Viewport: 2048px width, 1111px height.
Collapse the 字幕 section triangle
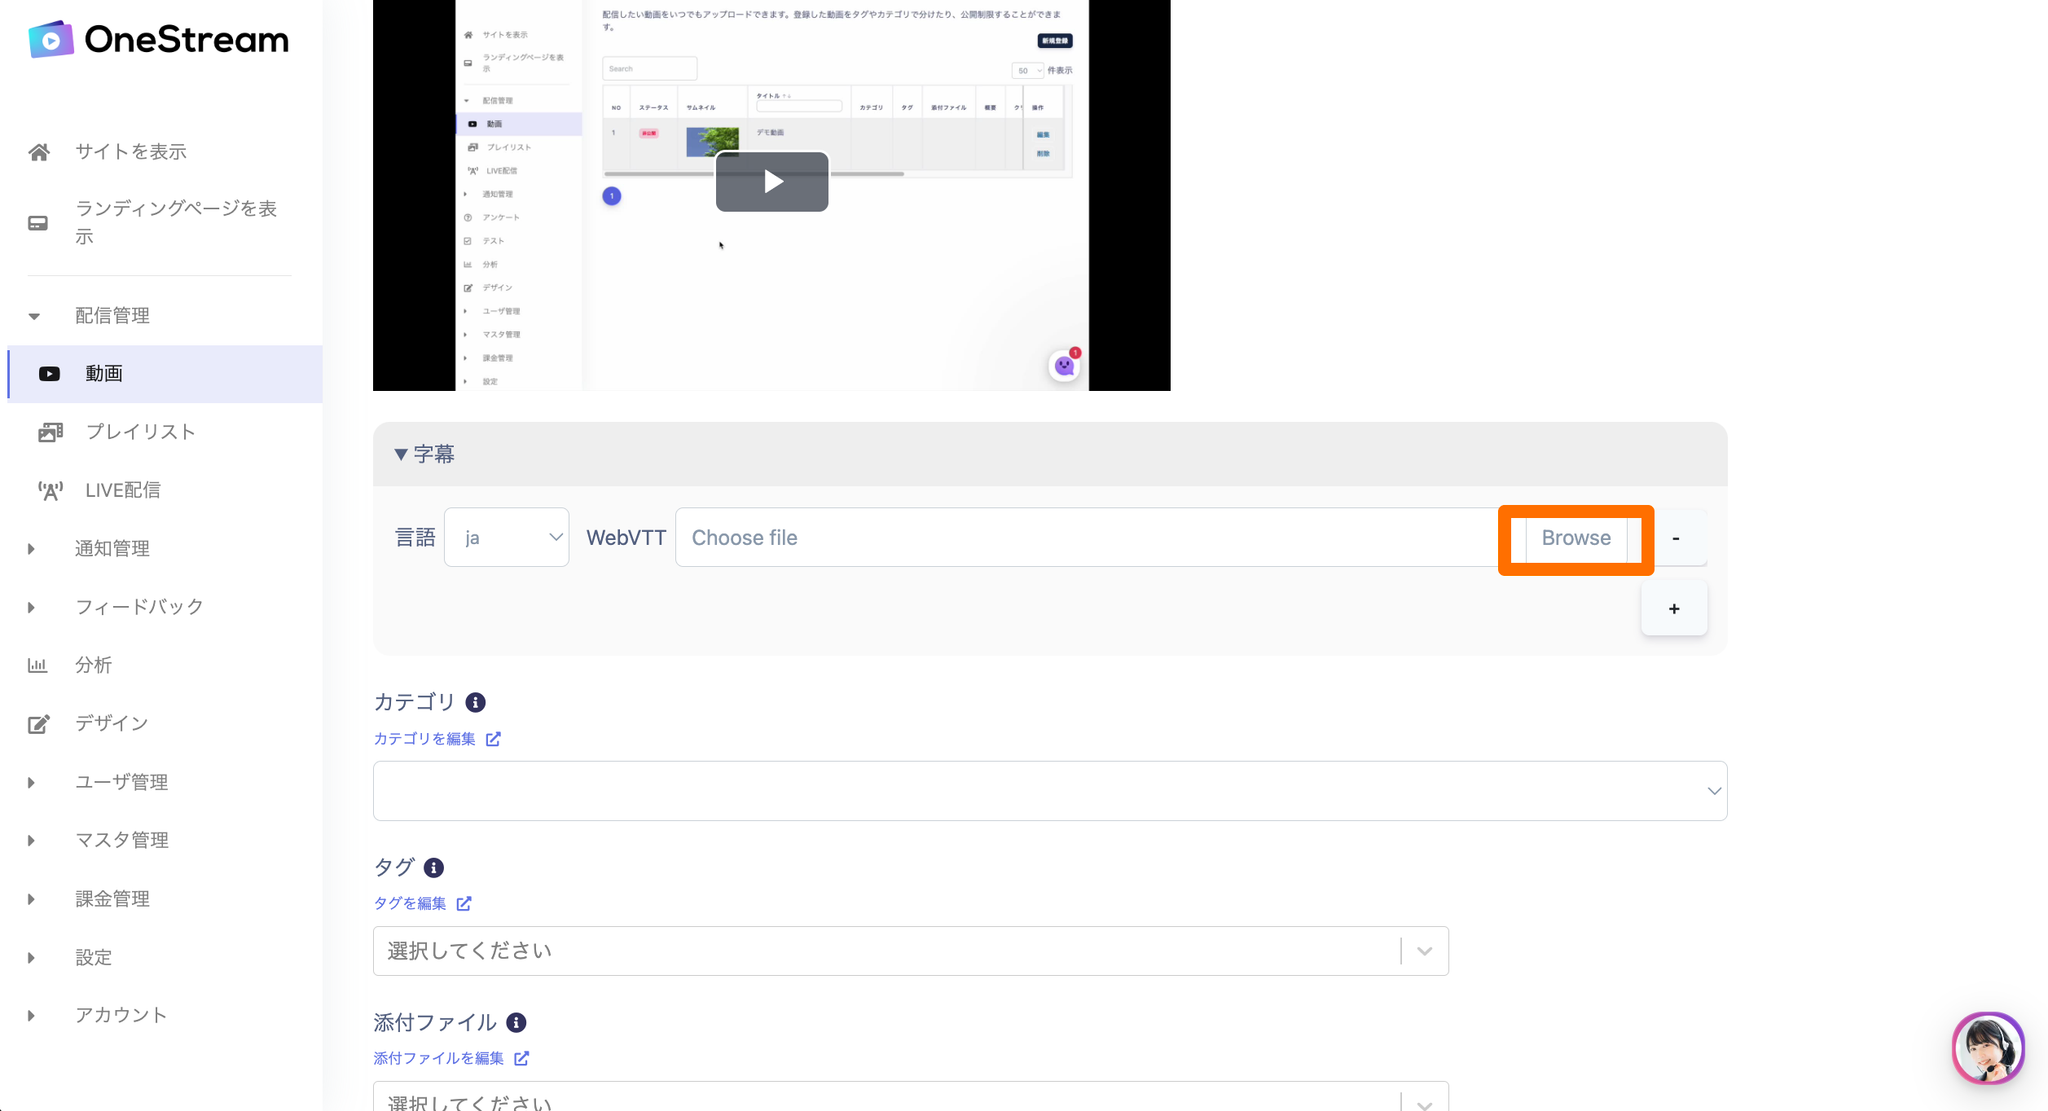tap(400, 454)
